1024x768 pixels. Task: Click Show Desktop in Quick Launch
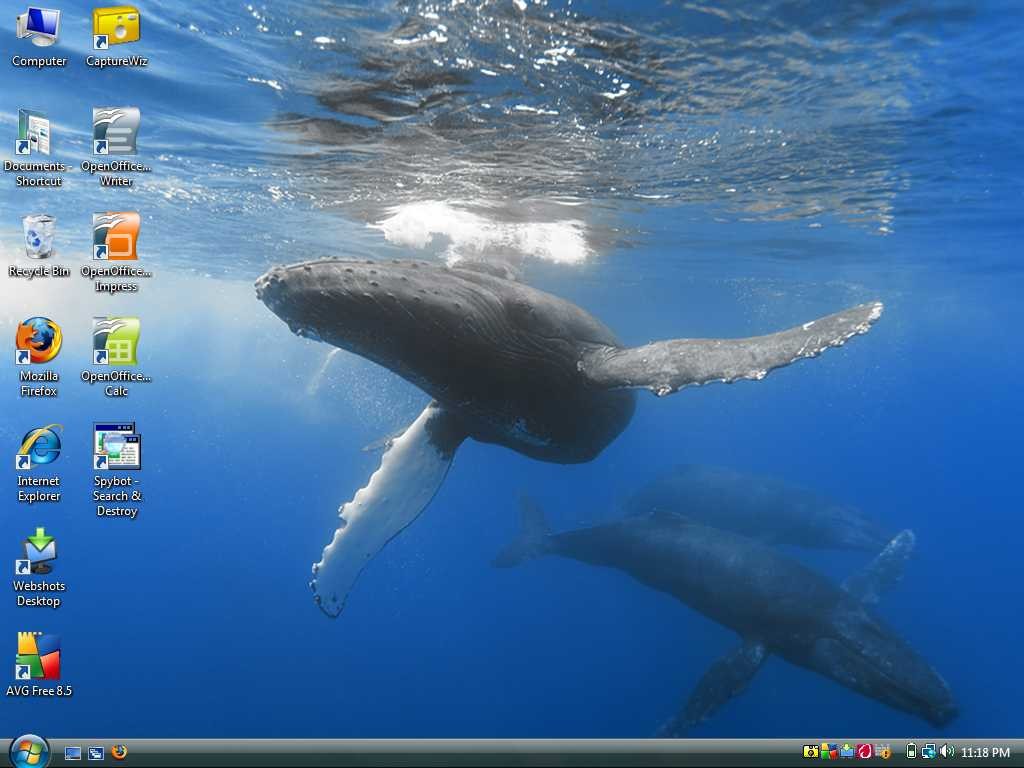point(73,753)
